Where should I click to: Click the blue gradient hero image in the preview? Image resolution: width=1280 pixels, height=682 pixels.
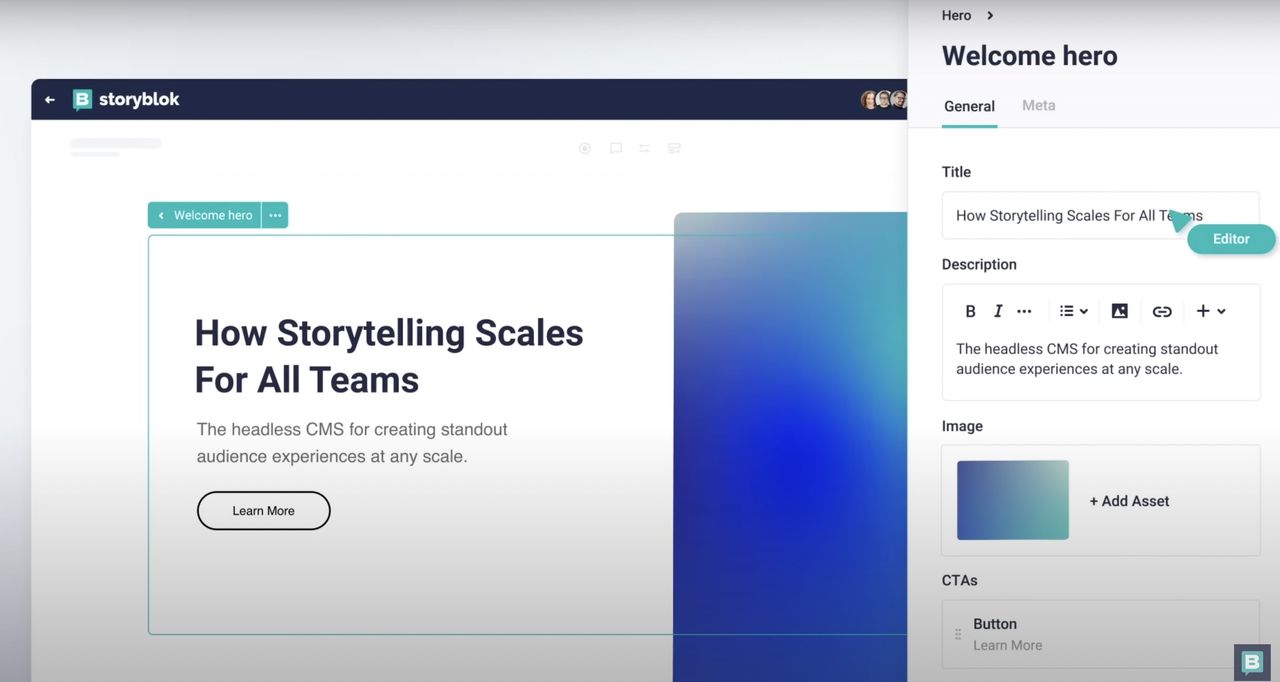(x=790, y=447)
